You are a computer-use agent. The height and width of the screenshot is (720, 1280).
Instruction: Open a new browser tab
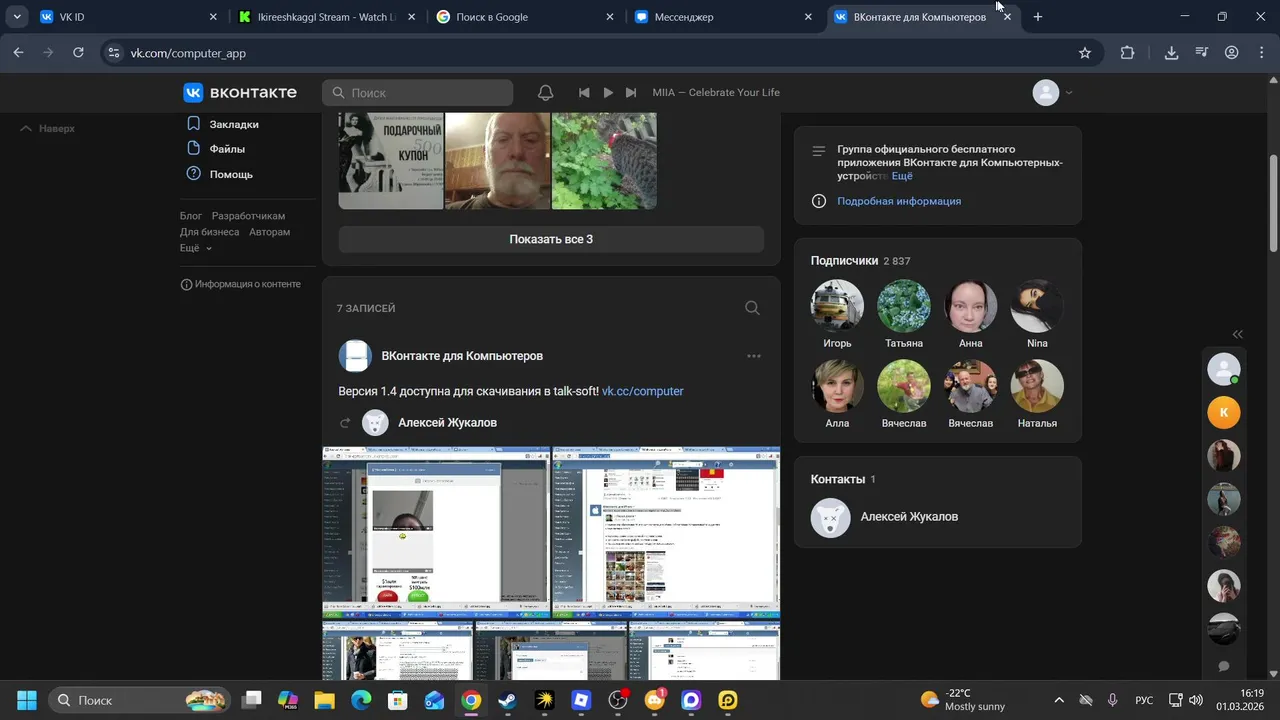tap(1038, 17)
